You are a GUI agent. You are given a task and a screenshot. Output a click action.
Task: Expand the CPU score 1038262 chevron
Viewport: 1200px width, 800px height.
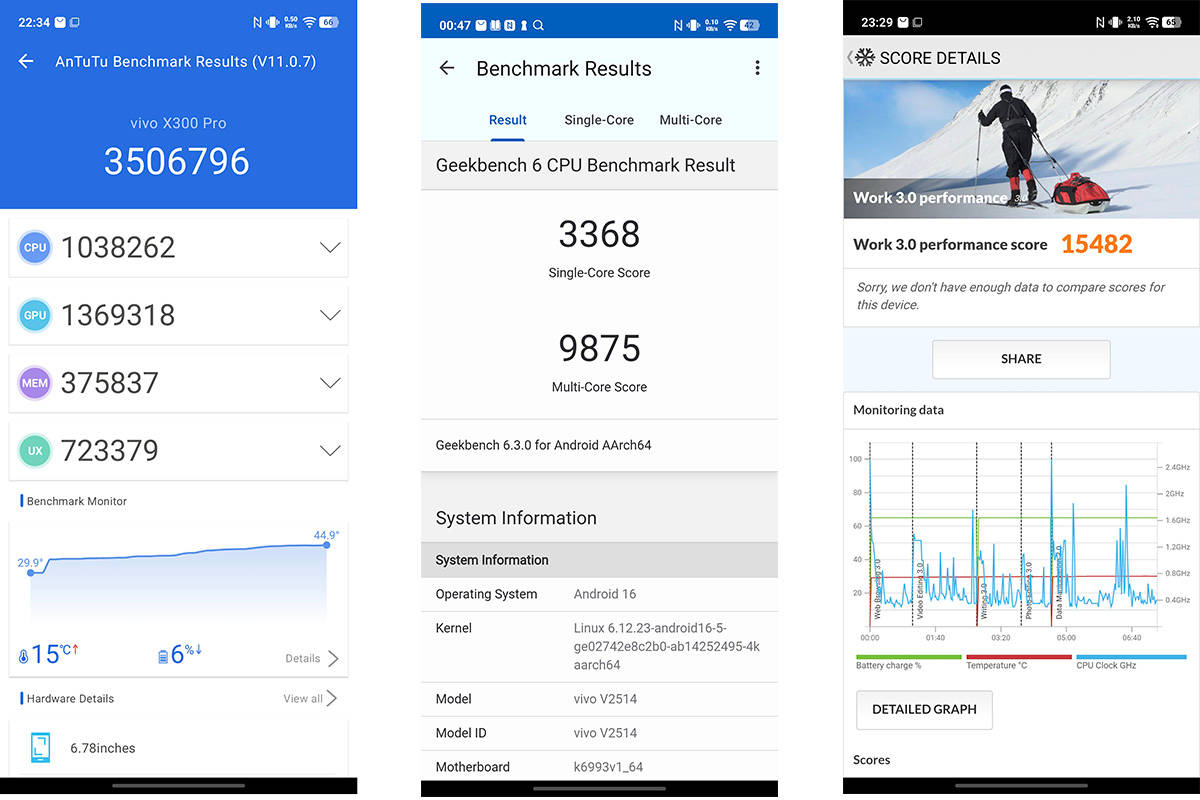pyautogui.click(x=330, y=247)
